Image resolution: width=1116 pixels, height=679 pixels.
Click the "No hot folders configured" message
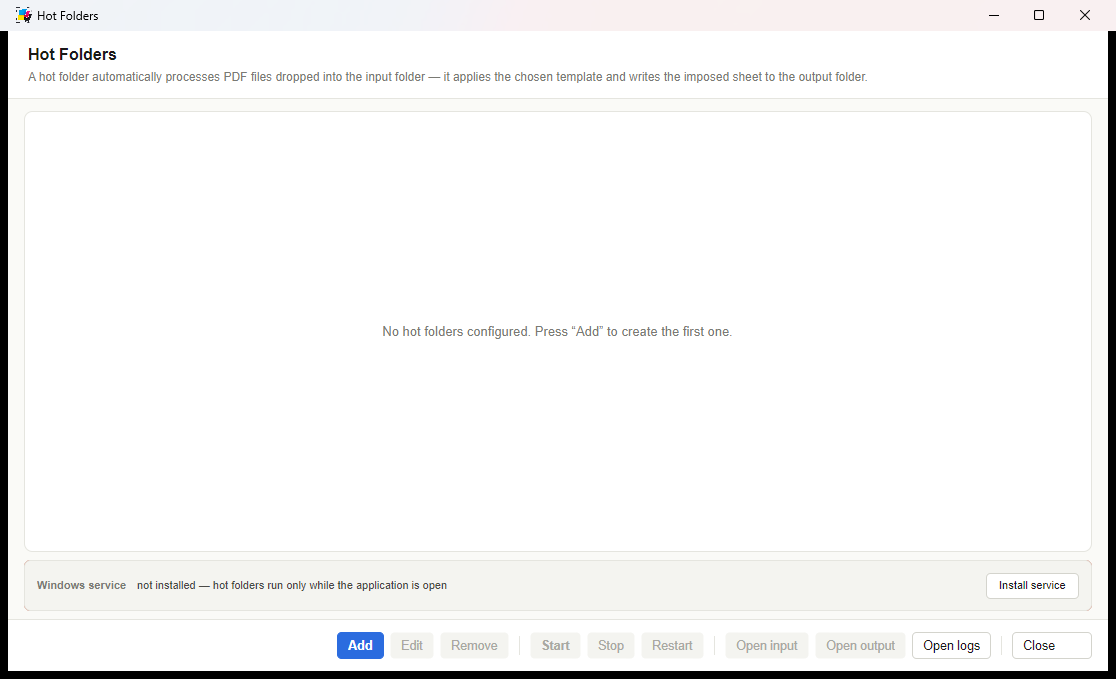(557, 332)
